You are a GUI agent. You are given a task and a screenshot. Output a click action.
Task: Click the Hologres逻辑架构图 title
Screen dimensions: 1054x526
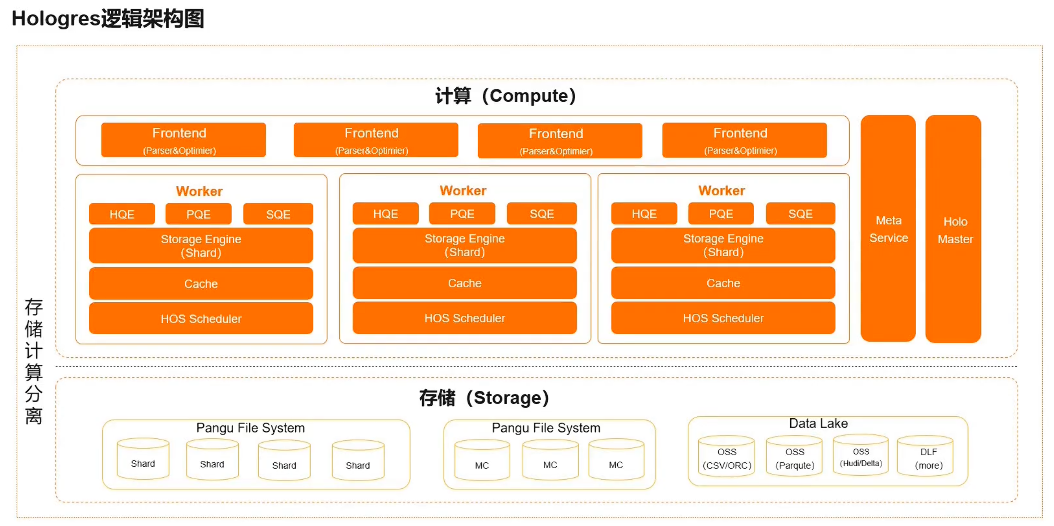(x=108, y=19)
